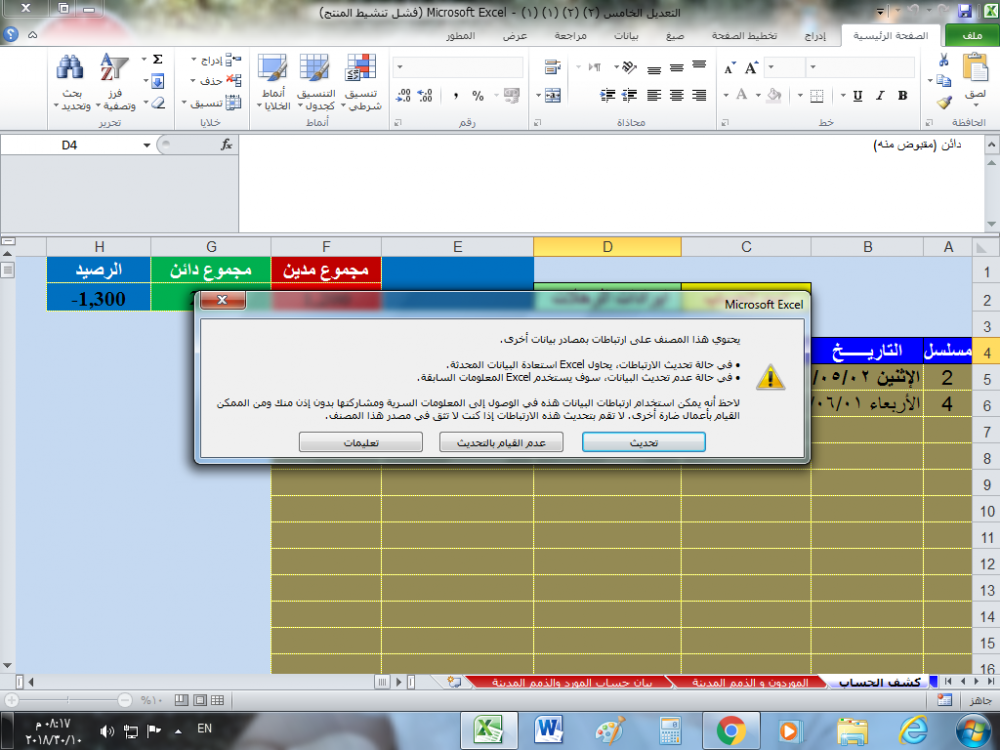Click the Borders icon in font group
This screenshot has width=1000, height=750.
[x=816, y=96]
